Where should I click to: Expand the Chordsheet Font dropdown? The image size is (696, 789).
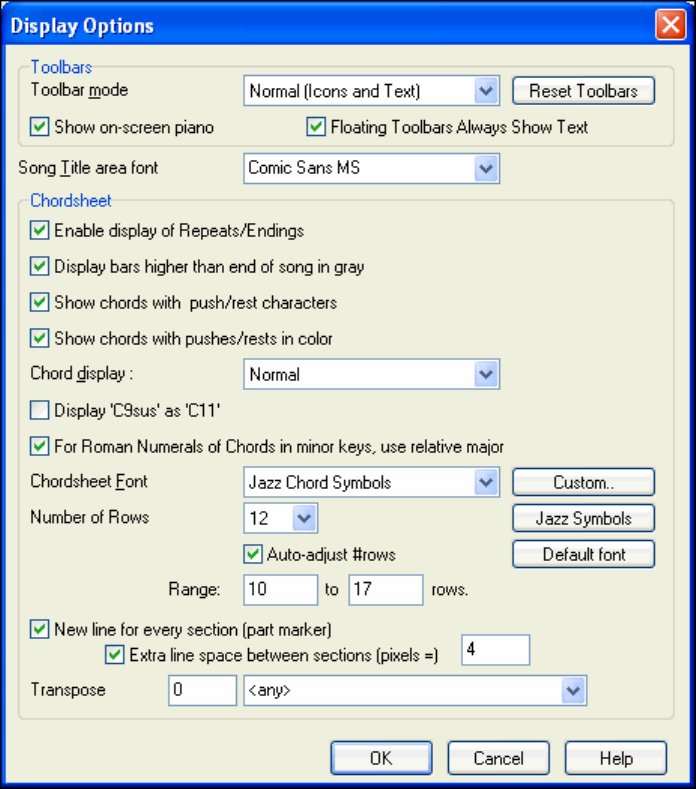[486, 482]
